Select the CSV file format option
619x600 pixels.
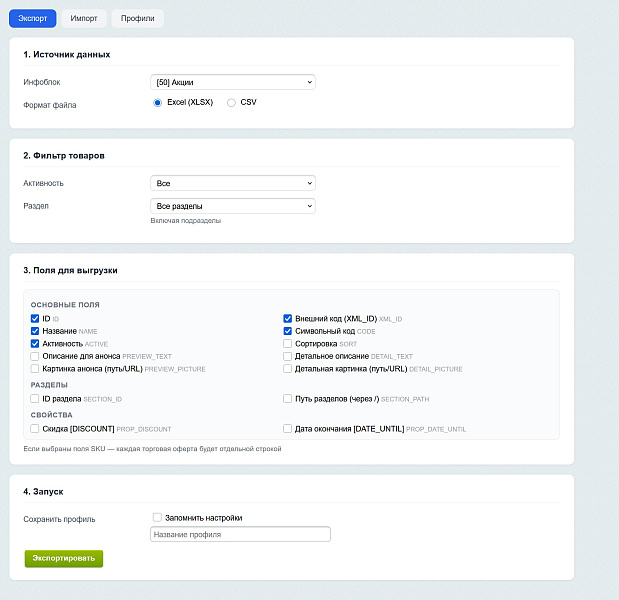(x=231, y=103)
